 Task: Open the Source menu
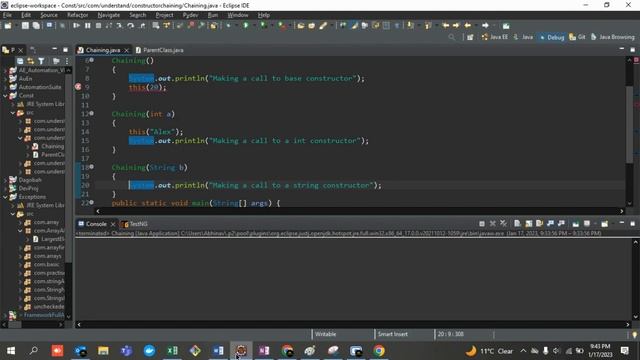pos(49,15)
